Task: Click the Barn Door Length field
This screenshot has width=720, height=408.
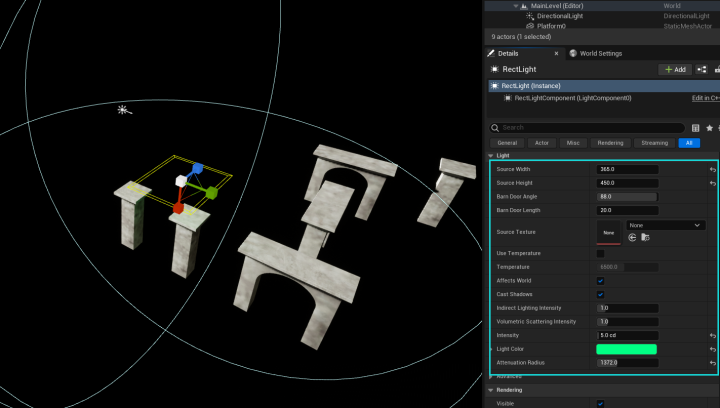Action: pos(627,211)
